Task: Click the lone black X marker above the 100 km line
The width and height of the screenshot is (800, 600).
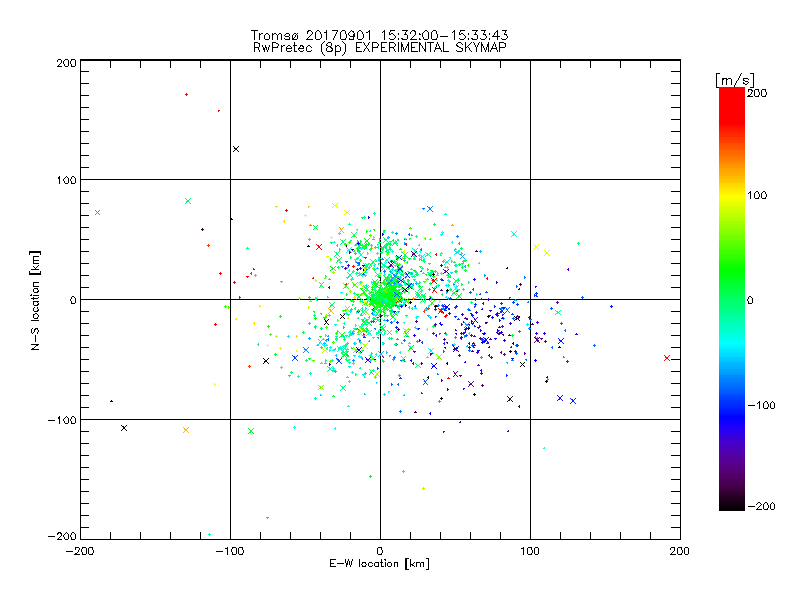Action: [236, 149]
